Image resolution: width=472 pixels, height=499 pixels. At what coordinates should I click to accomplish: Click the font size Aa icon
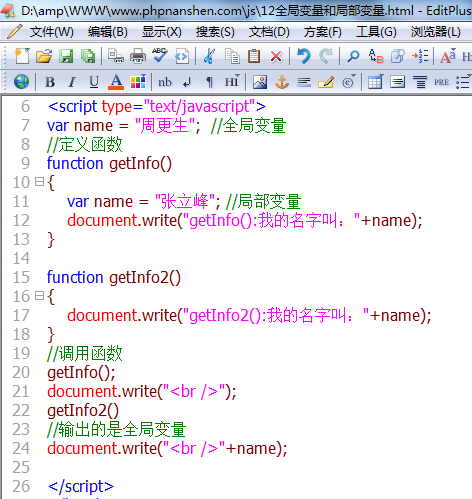448,56
